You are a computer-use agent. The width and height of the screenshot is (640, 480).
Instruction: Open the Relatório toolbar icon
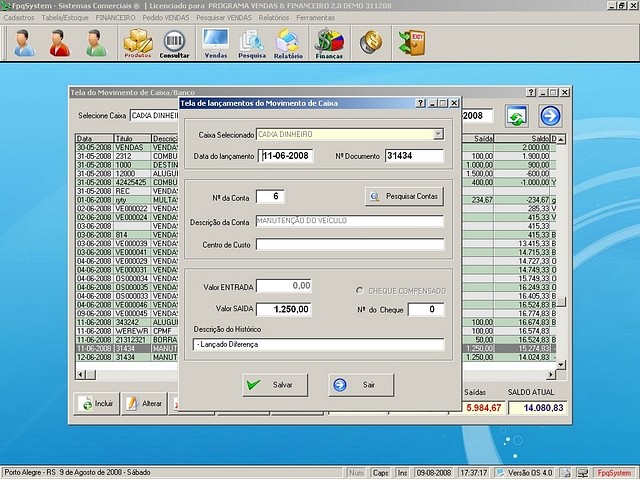[288, 43]
